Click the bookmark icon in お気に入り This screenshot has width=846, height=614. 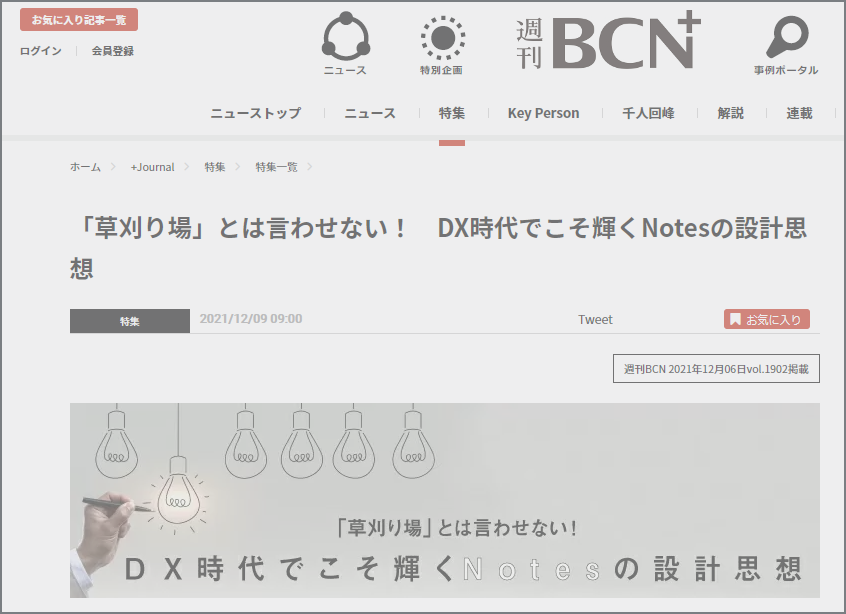(735, 319)
